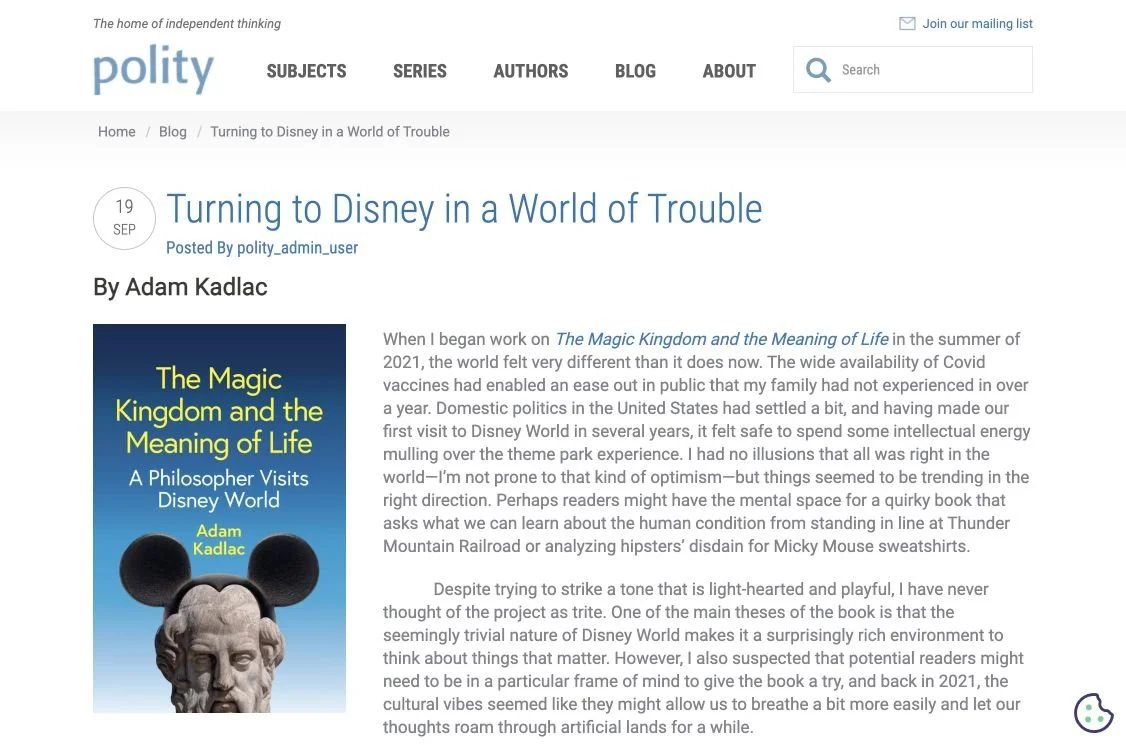Click the article title heading

pos(464,209)
